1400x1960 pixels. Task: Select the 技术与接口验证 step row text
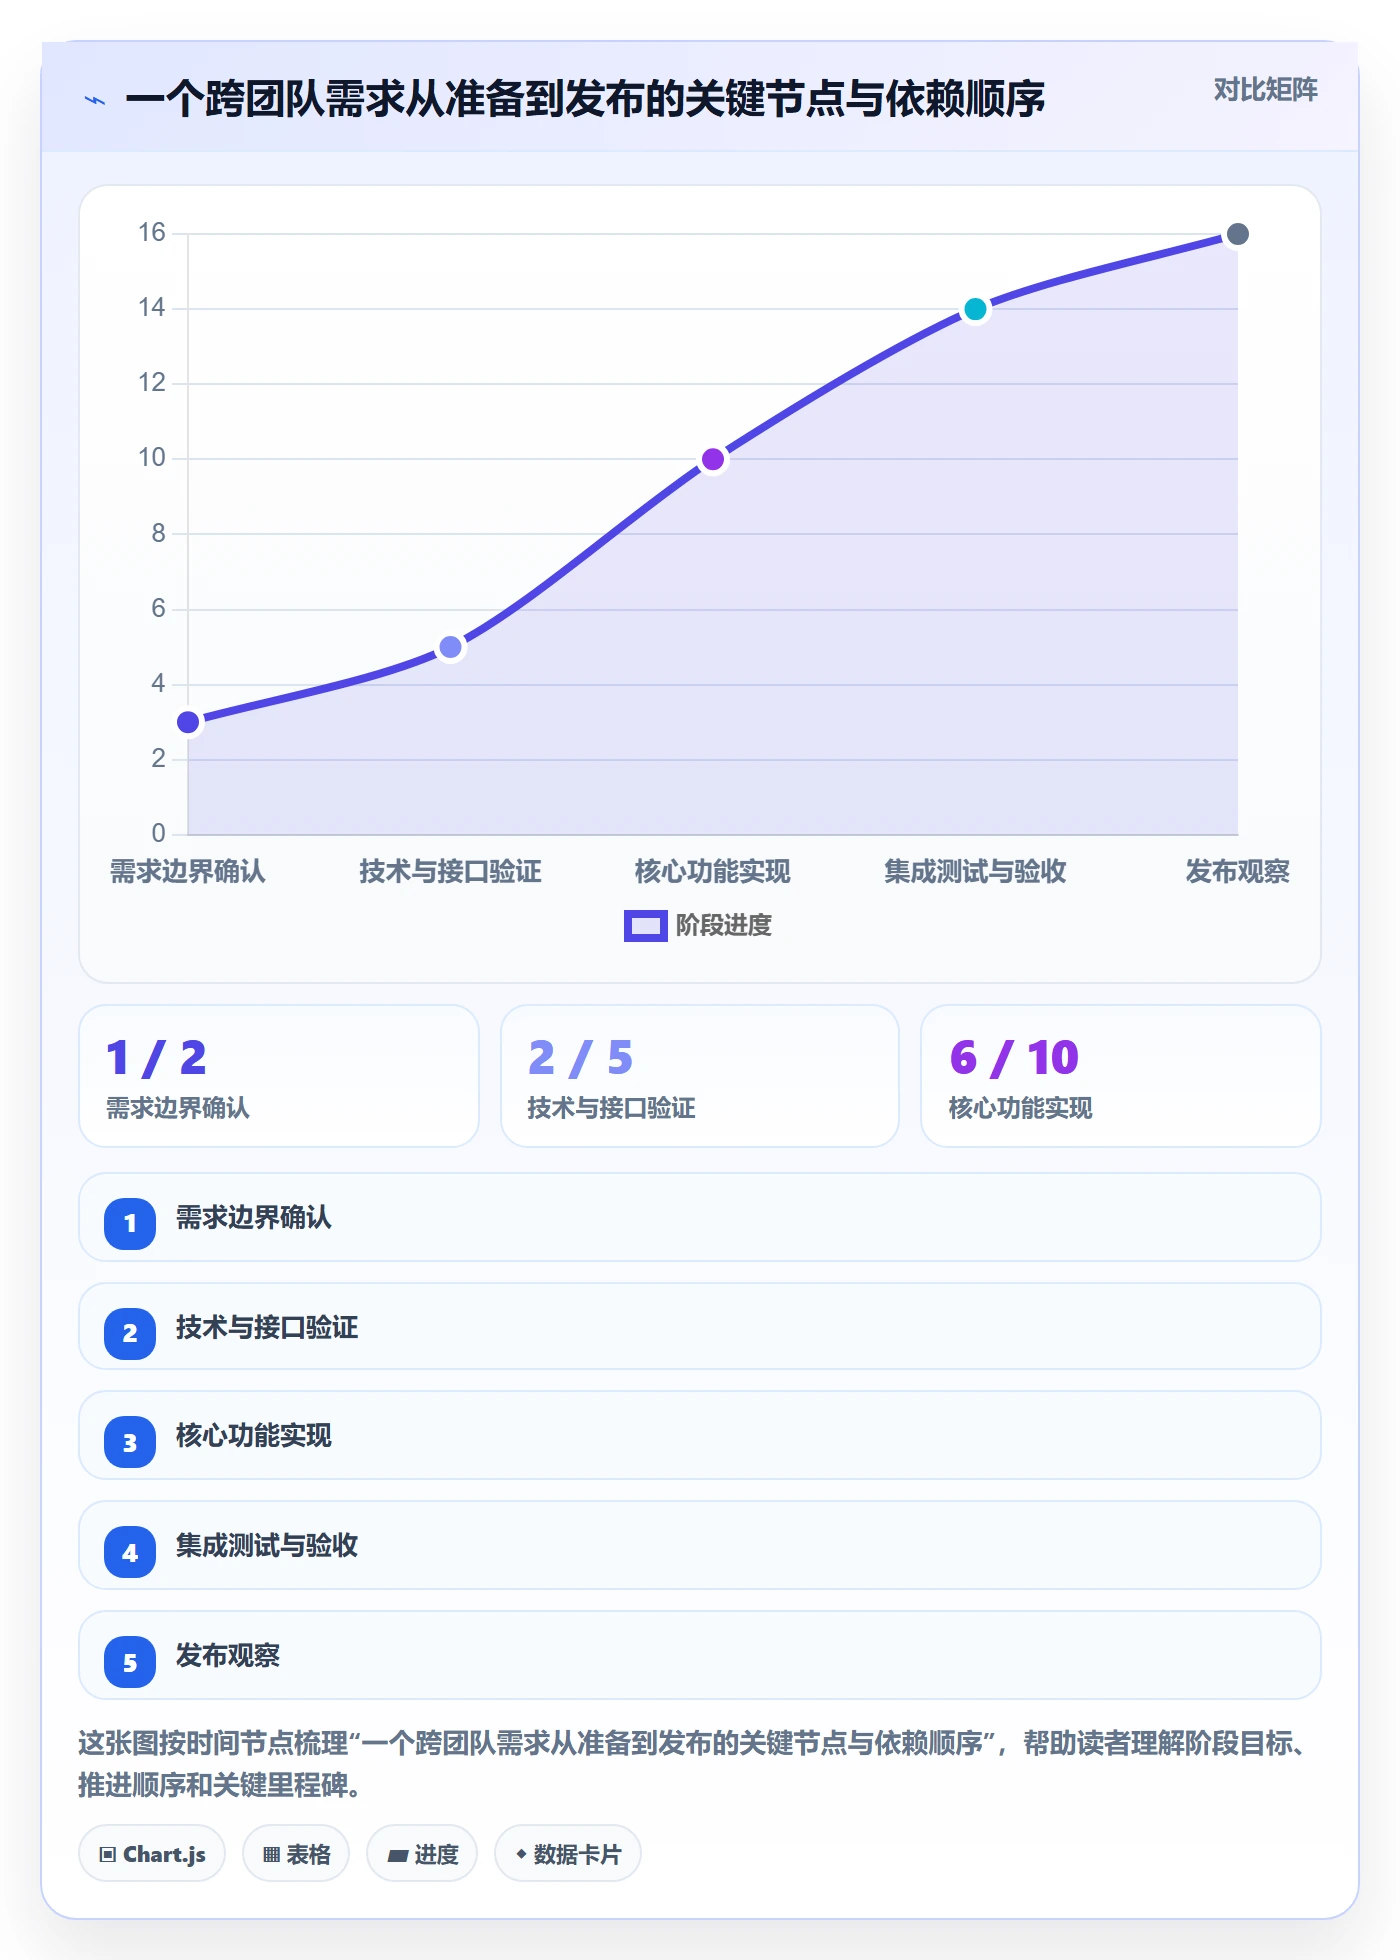(267, 1327)
